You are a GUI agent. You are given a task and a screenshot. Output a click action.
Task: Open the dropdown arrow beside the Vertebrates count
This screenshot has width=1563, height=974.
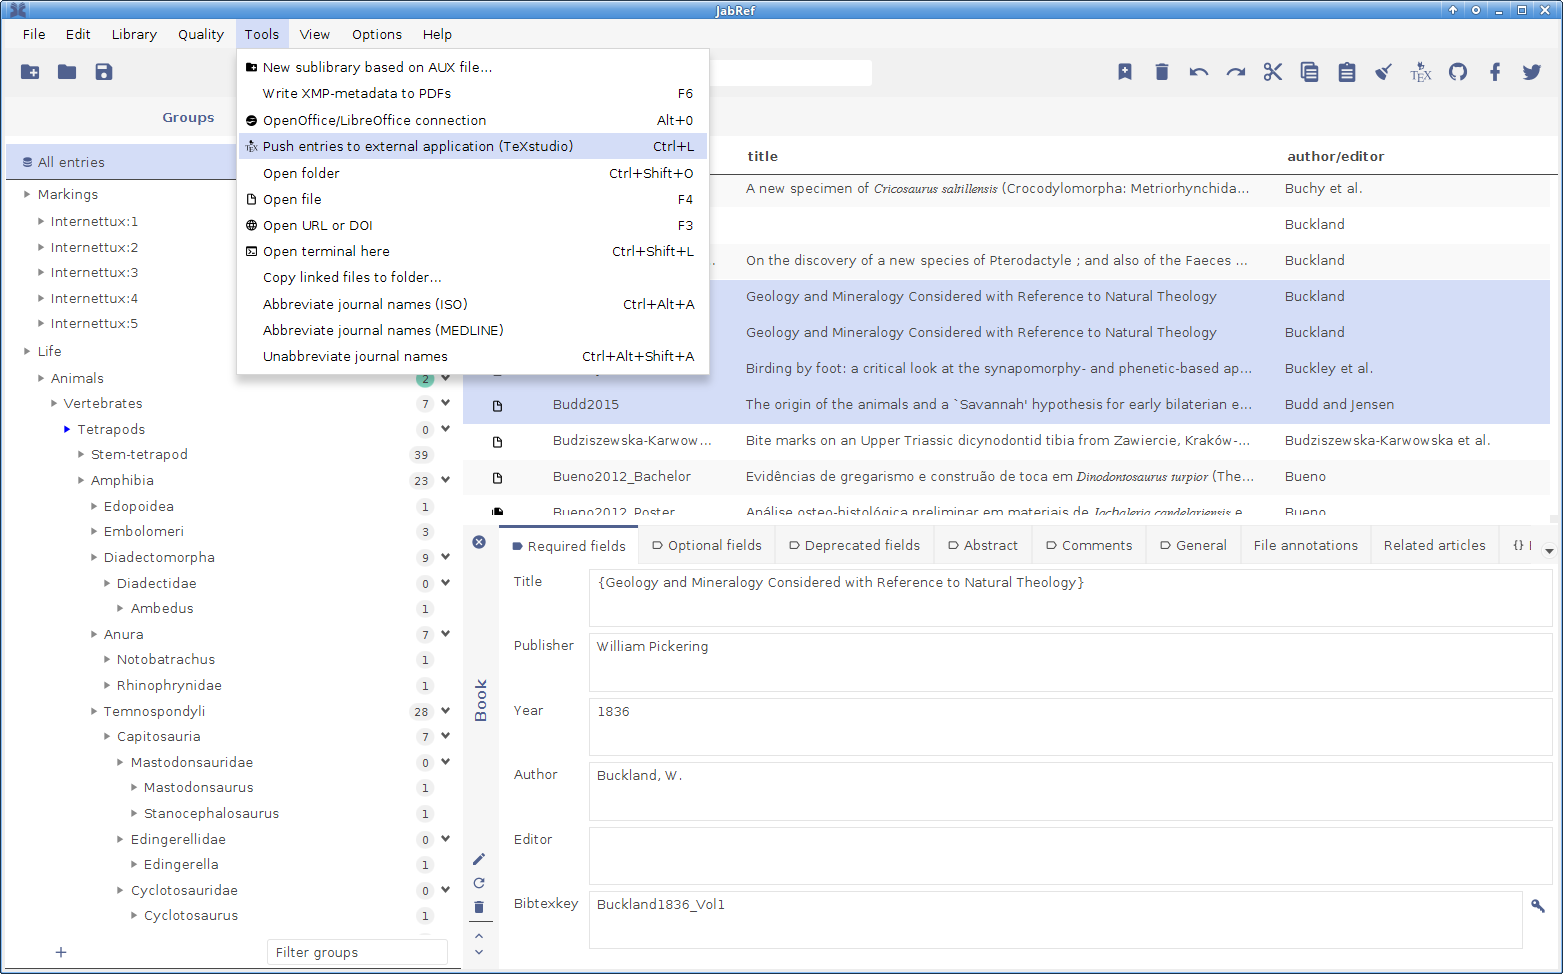click(445, 403)
